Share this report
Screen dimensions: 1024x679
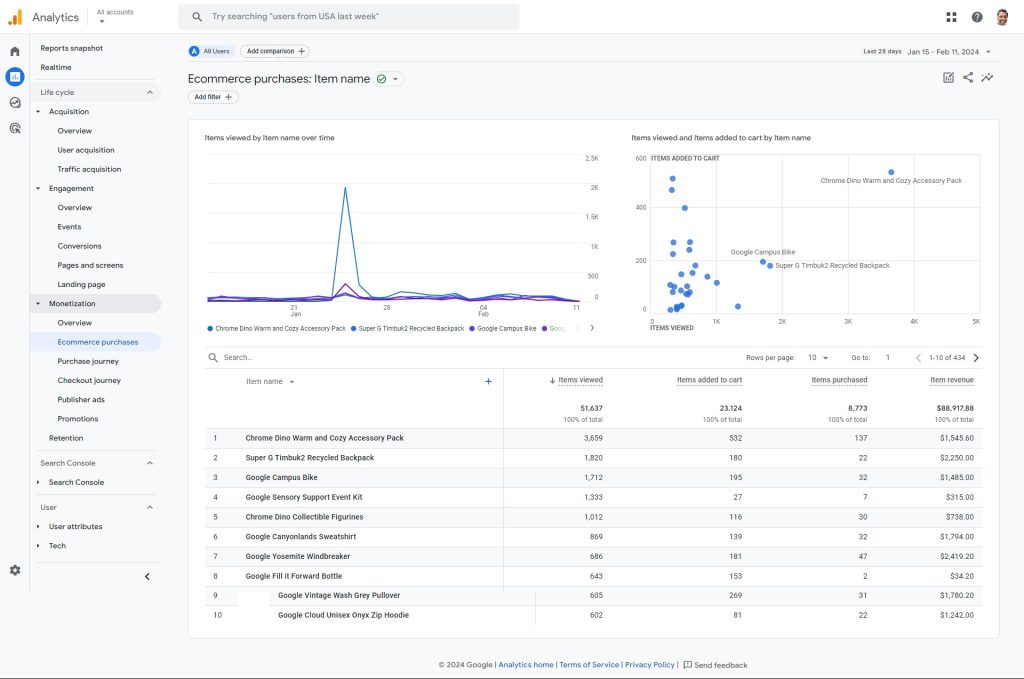pos(968,78)
